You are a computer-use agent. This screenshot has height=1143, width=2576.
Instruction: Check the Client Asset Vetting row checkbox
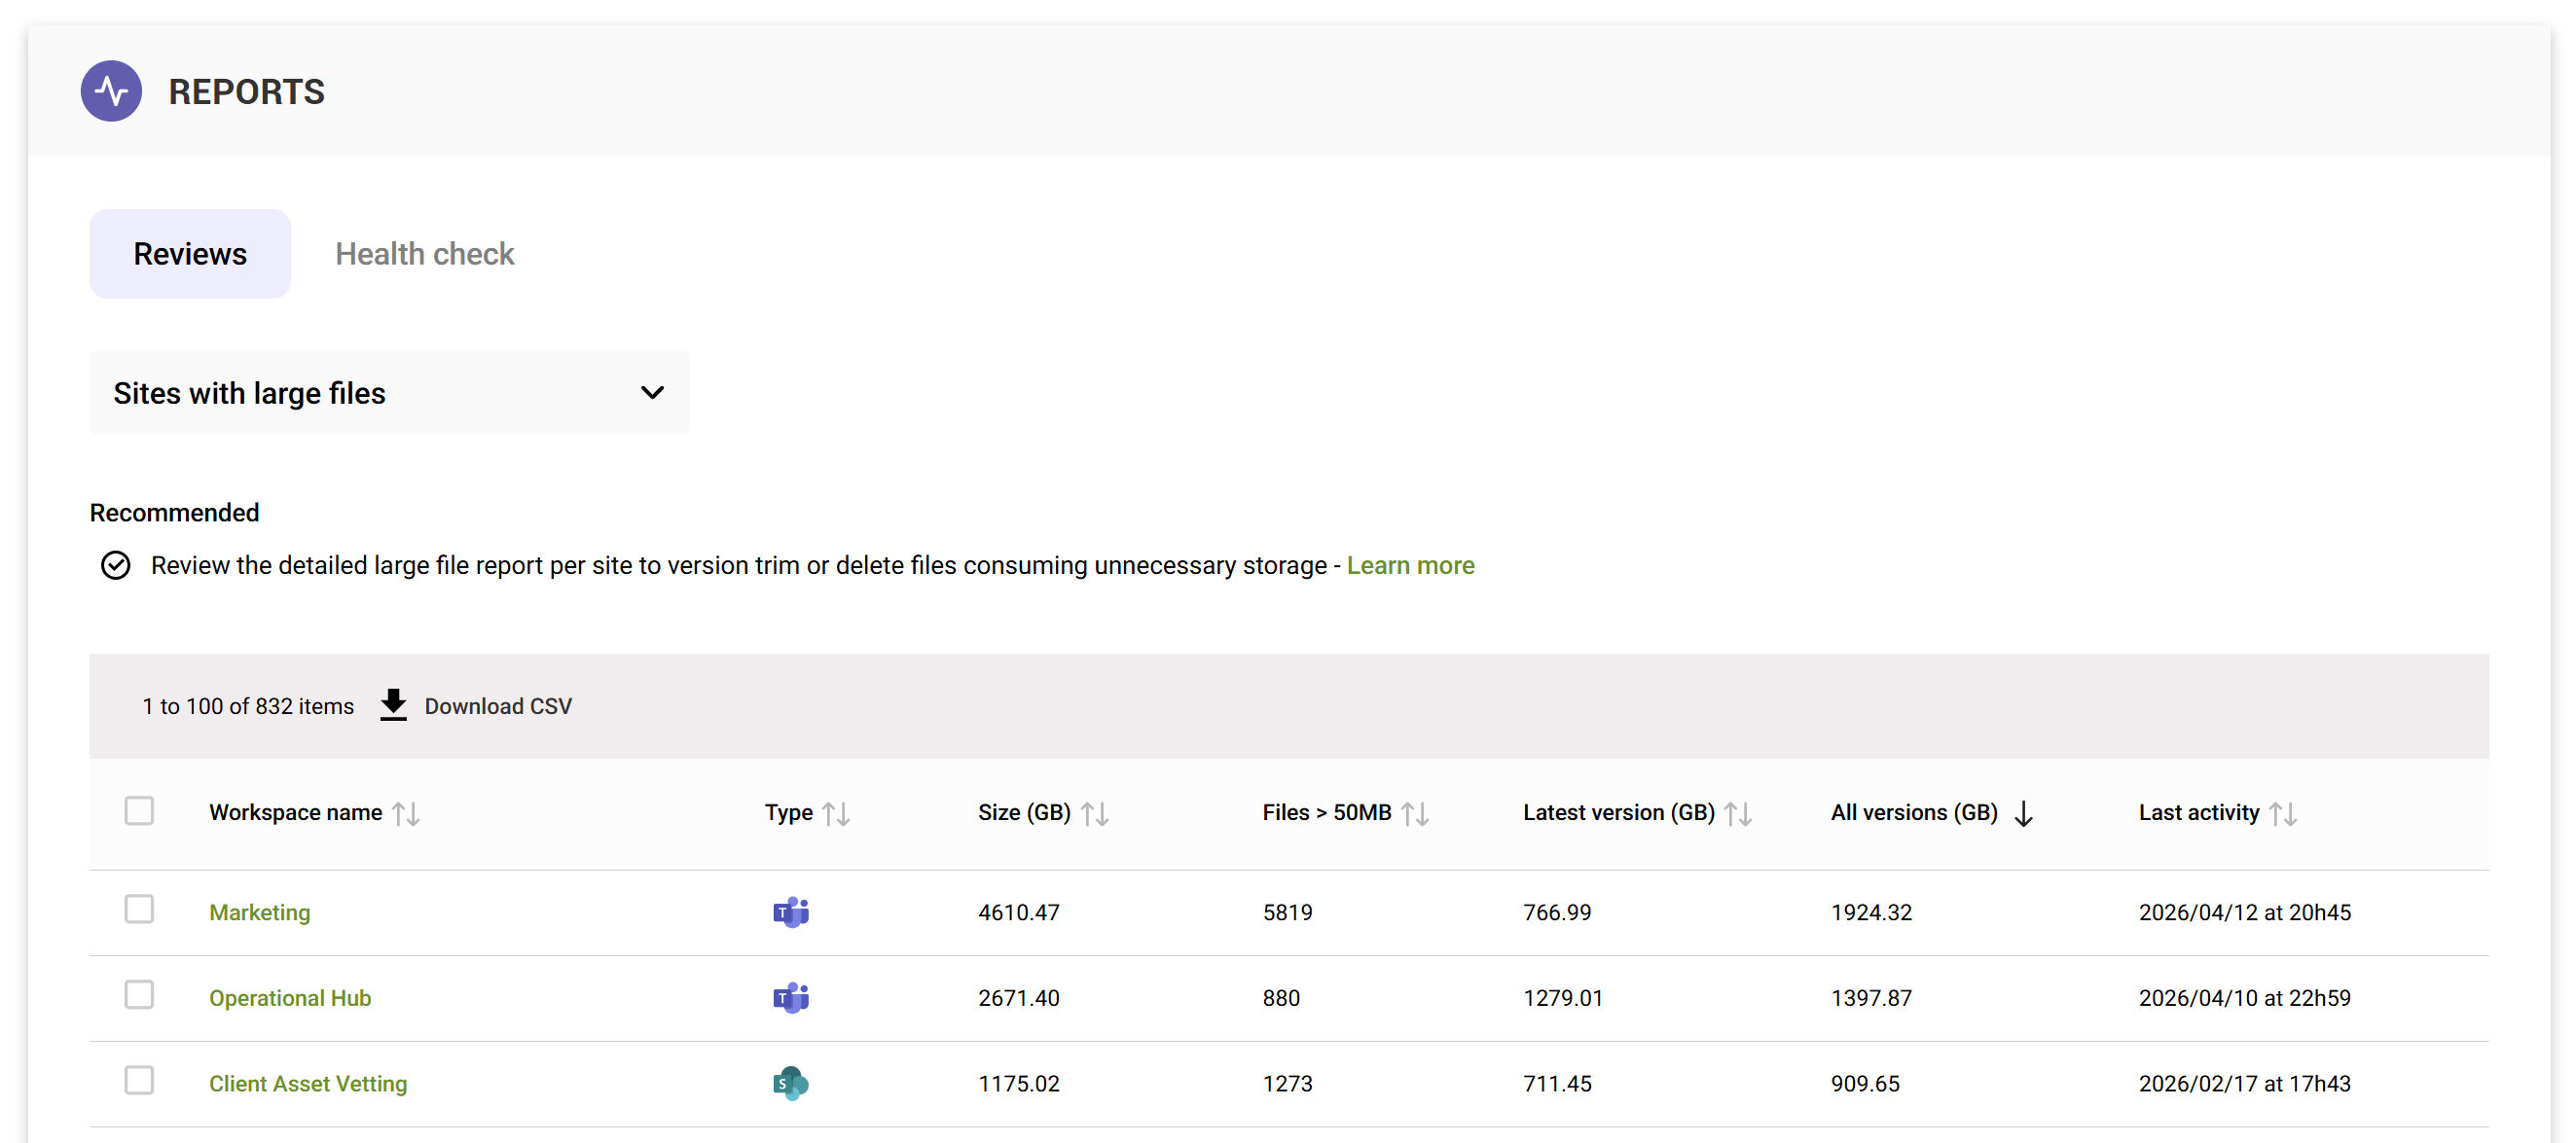click(139, 1080)
